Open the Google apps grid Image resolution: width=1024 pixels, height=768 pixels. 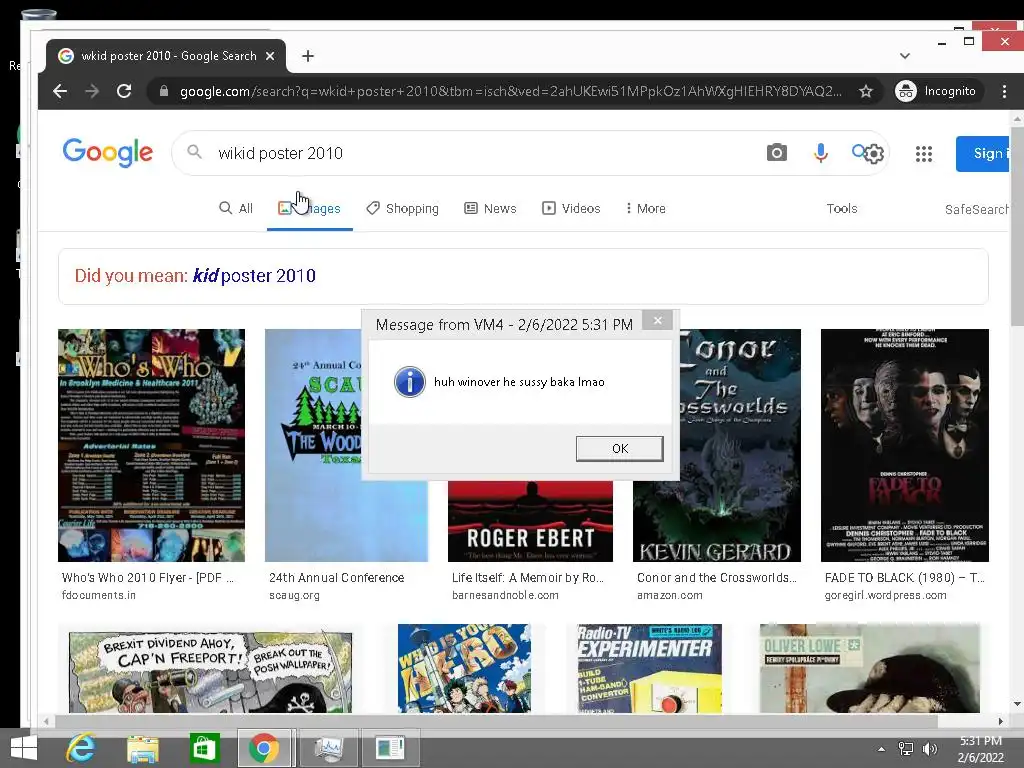click(x=923, y=154)
